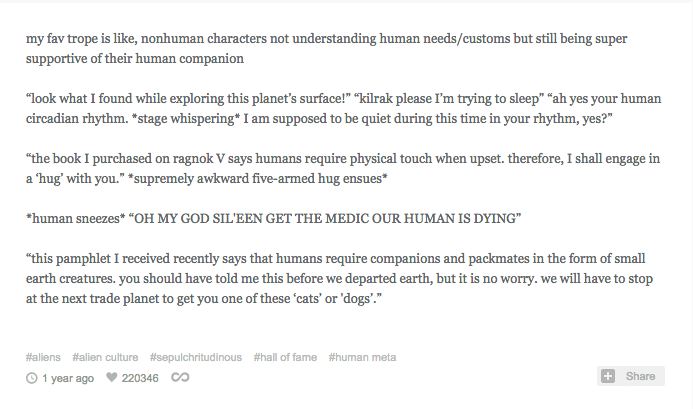Click the heart like icon
Image resolution: width=693 pixels, height=409 pixels.
[x=111, y=378]
